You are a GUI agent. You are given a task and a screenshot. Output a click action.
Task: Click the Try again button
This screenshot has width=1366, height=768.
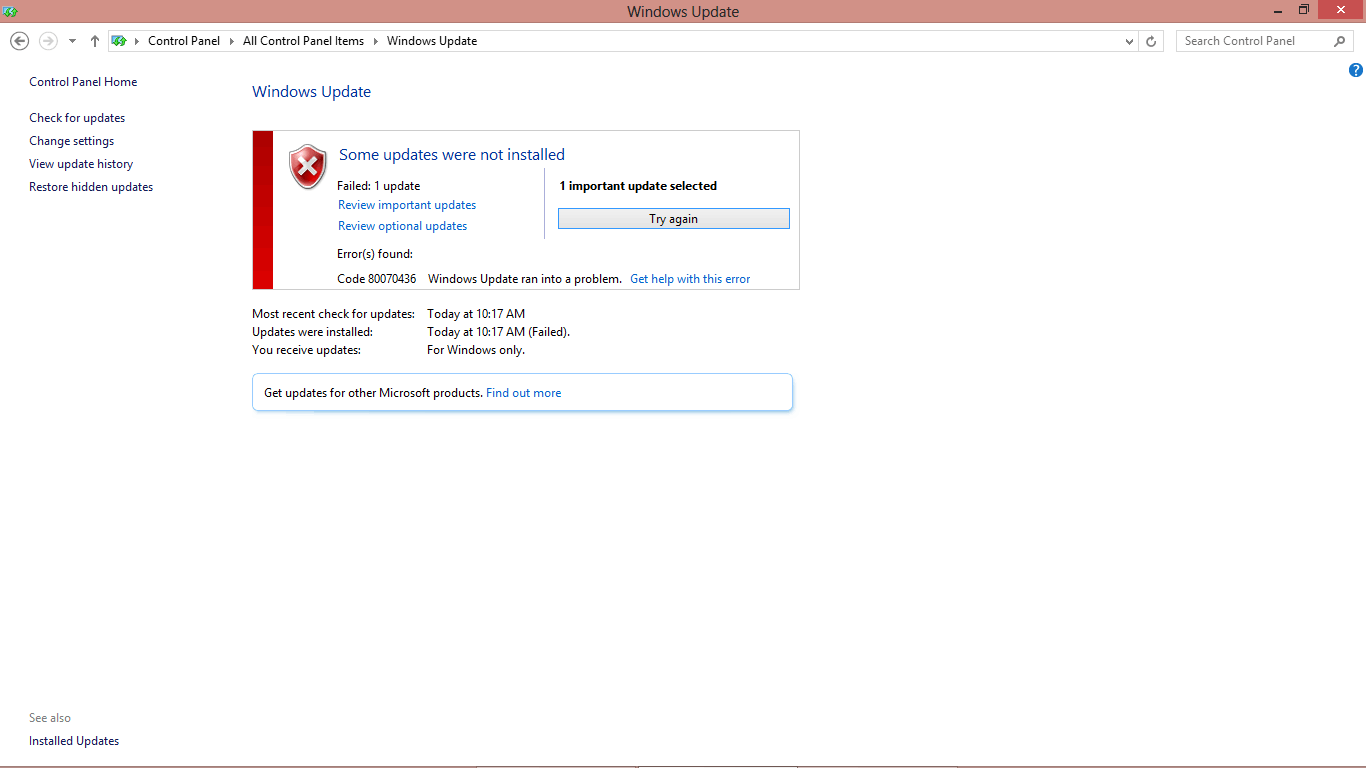click(x=673, y=218)
